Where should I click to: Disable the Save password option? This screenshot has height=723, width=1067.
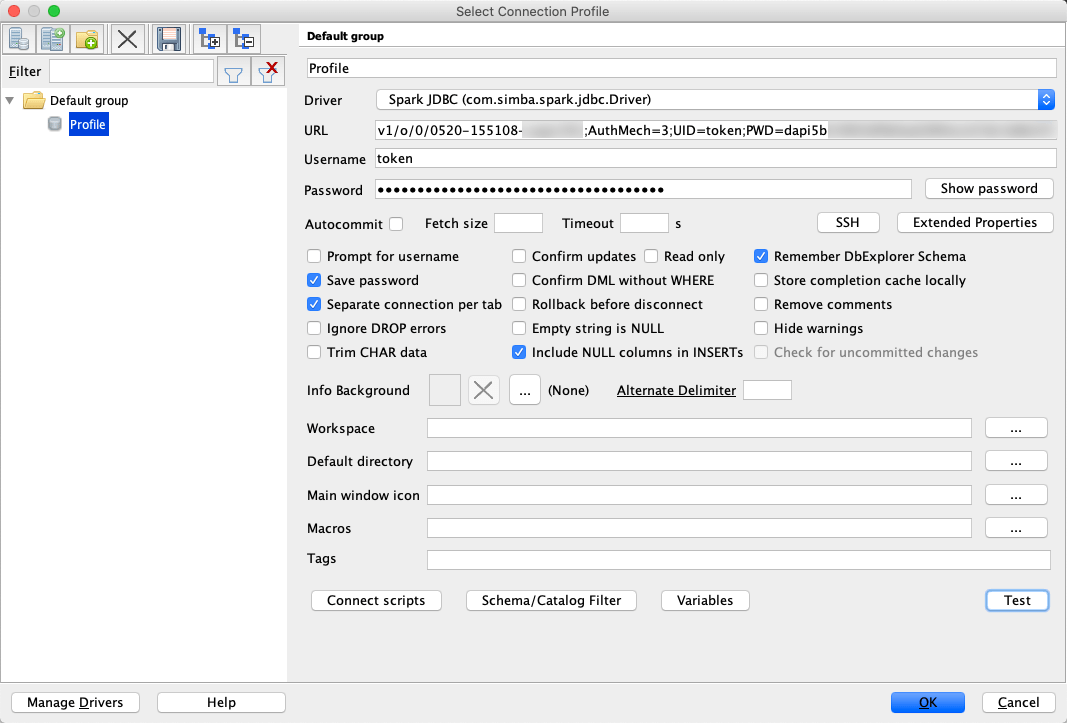point(313,280)
